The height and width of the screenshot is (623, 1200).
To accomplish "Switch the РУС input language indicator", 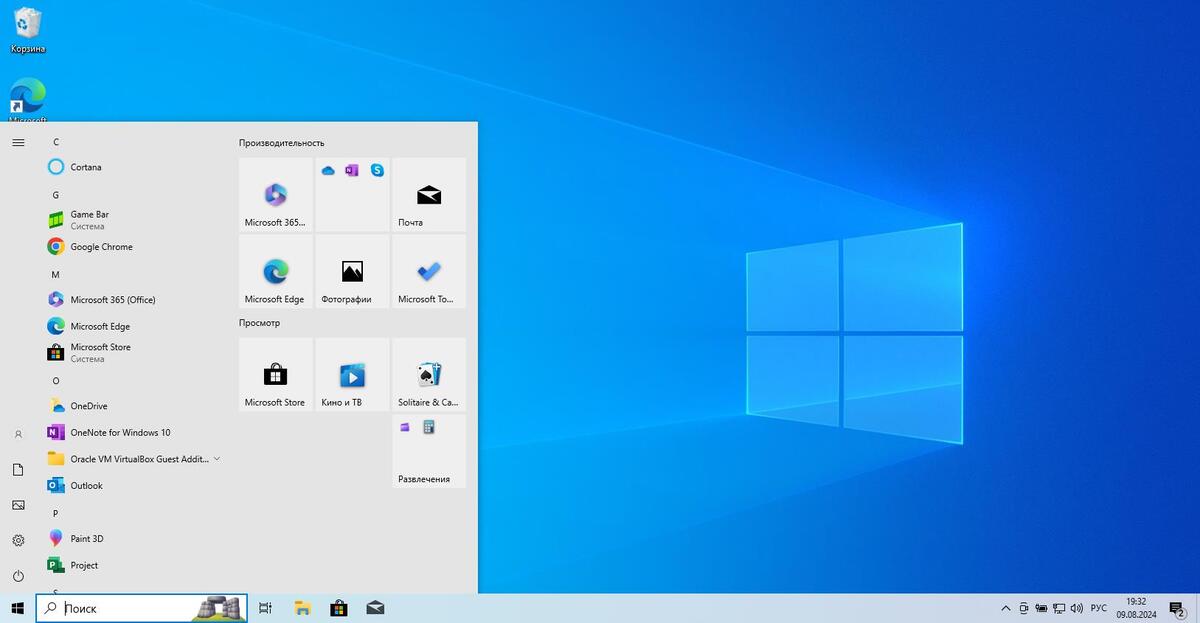I will coord(1098,608).
